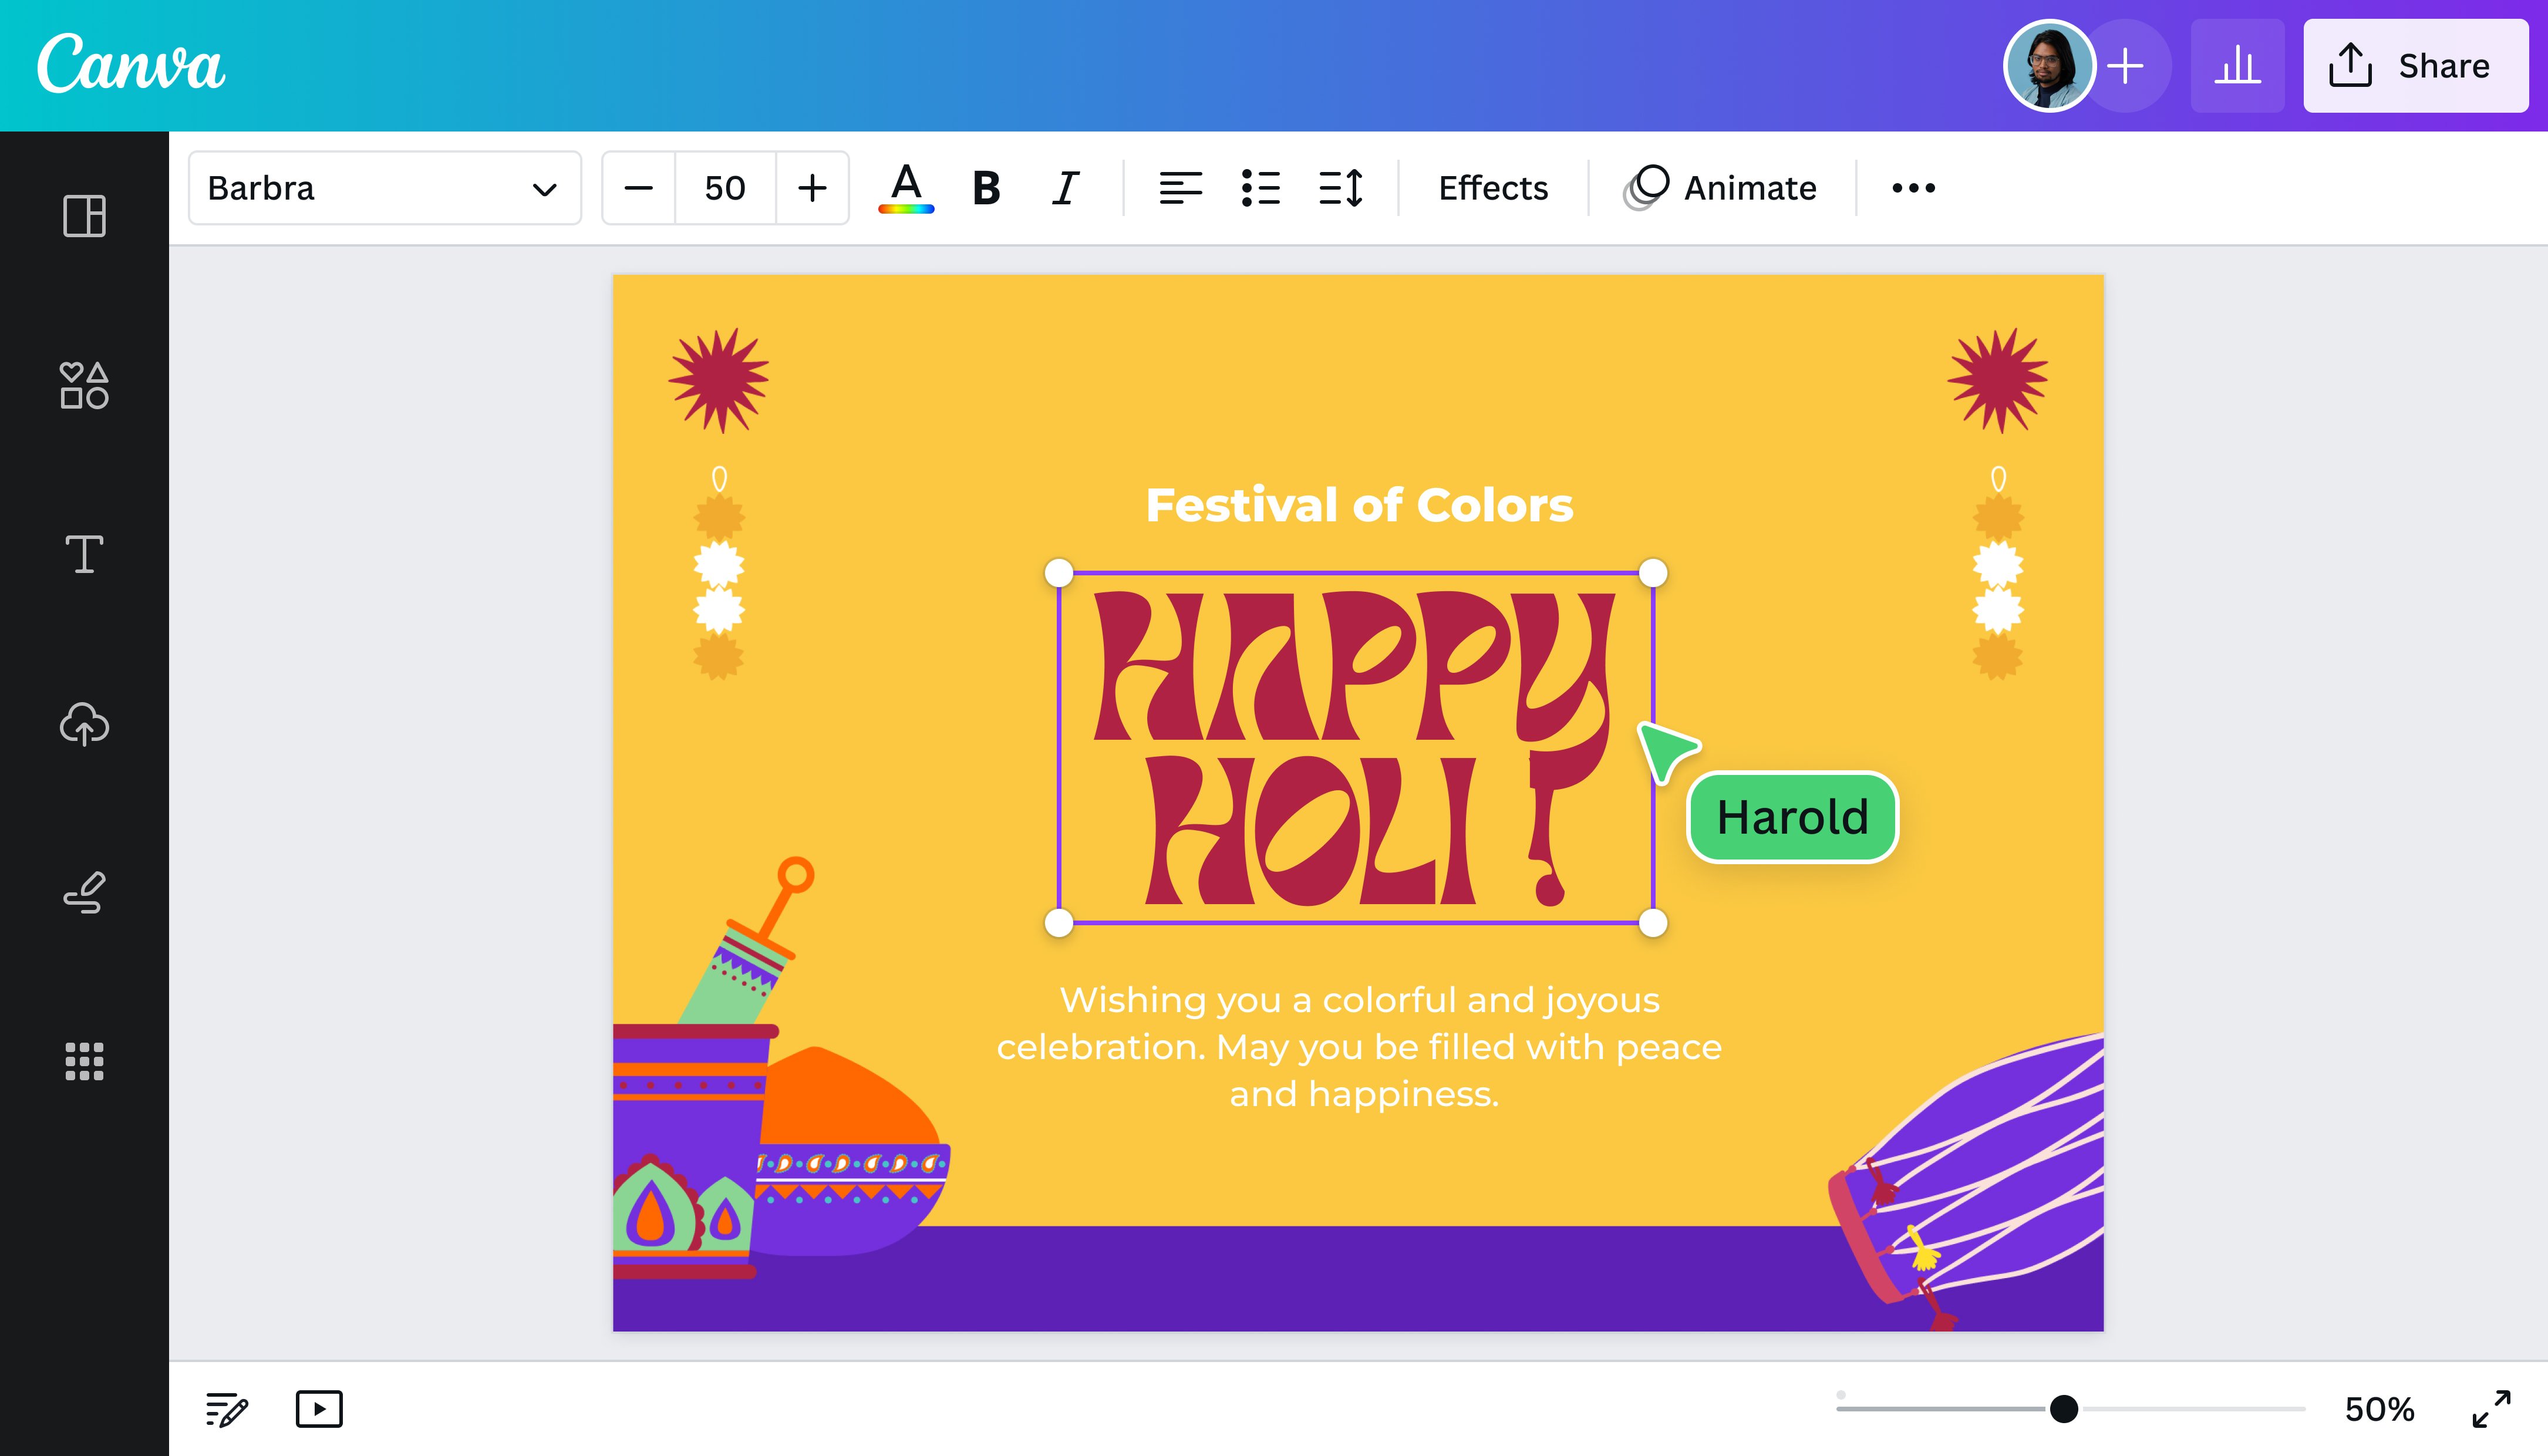Open the text color picker
Viewport: 2548px width, 1456px height.
pos(905,188)
